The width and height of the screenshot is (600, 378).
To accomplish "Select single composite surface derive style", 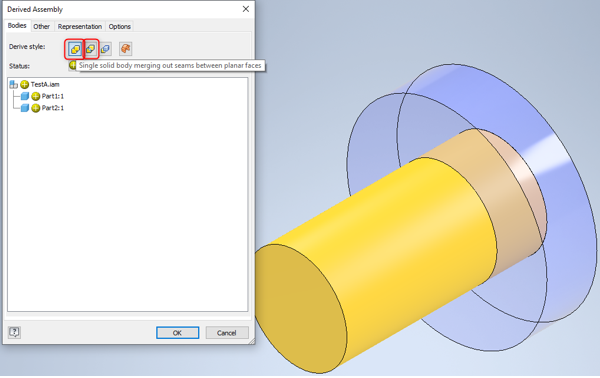I will [126, 49].
